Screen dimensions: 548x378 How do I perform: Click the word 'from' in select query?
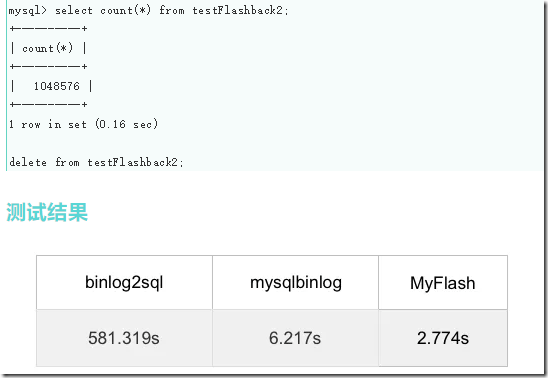point(172,10)
